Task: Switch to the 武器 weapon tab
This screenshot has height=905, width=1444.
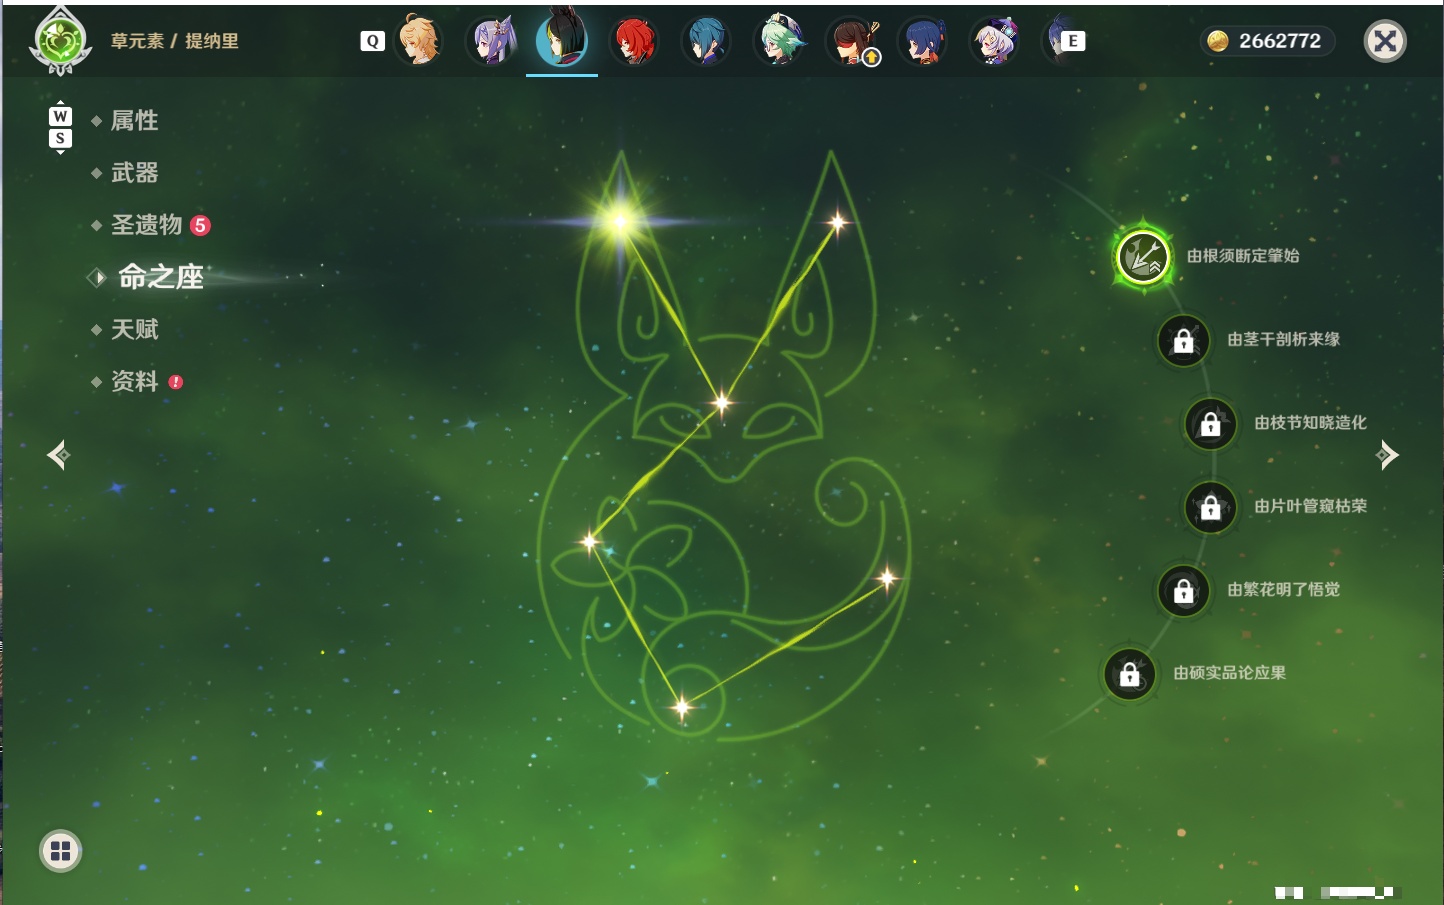Action: click(x=134, y=173)
